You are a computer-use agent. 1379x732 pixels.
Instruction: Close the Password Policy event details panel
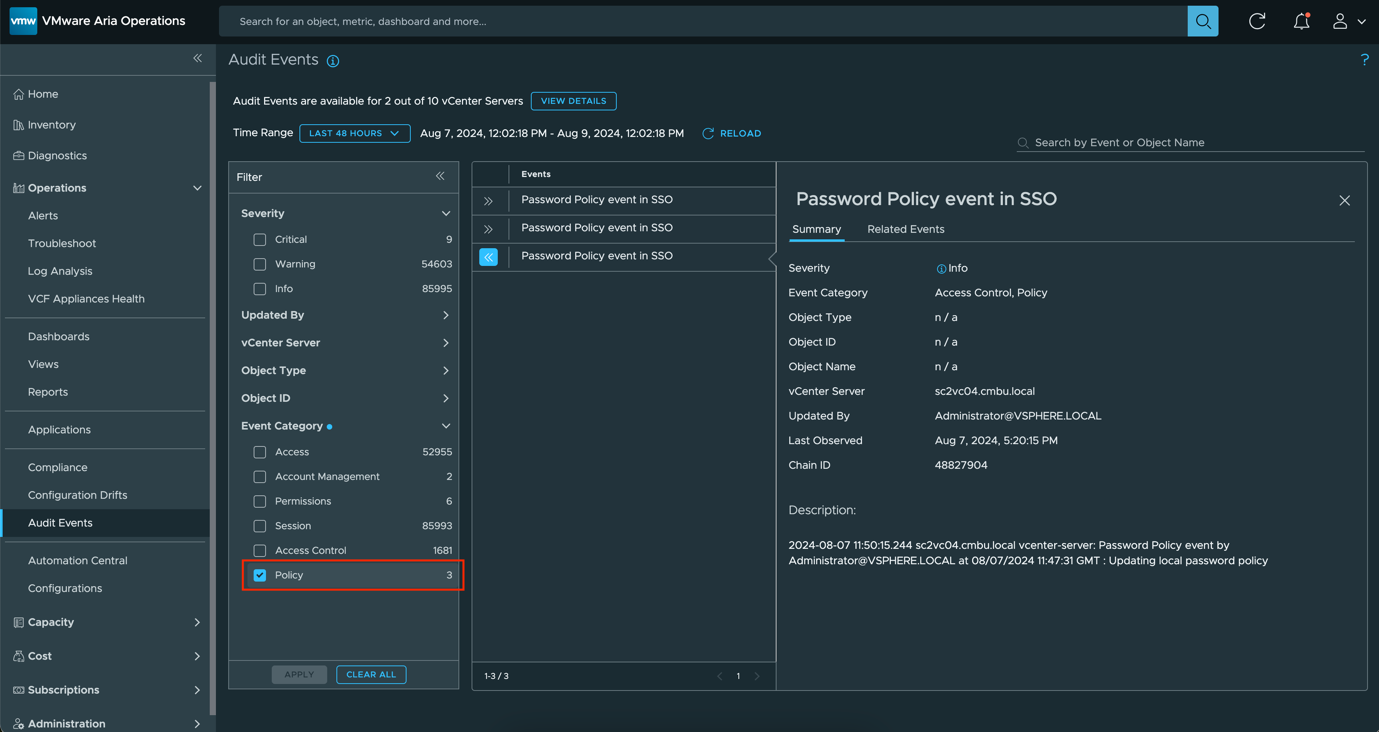[1344, 201]
